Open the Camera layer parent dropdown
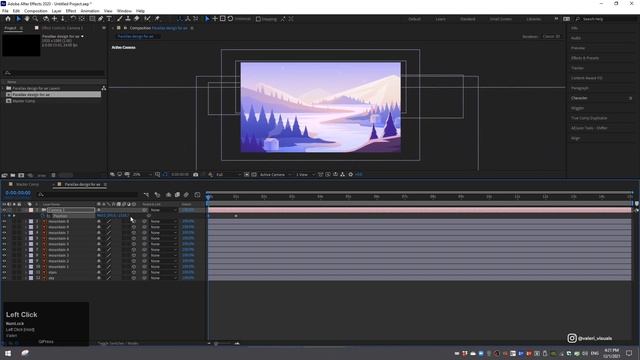The width and height of the screenshot is (640, 360). click(163, 210)
